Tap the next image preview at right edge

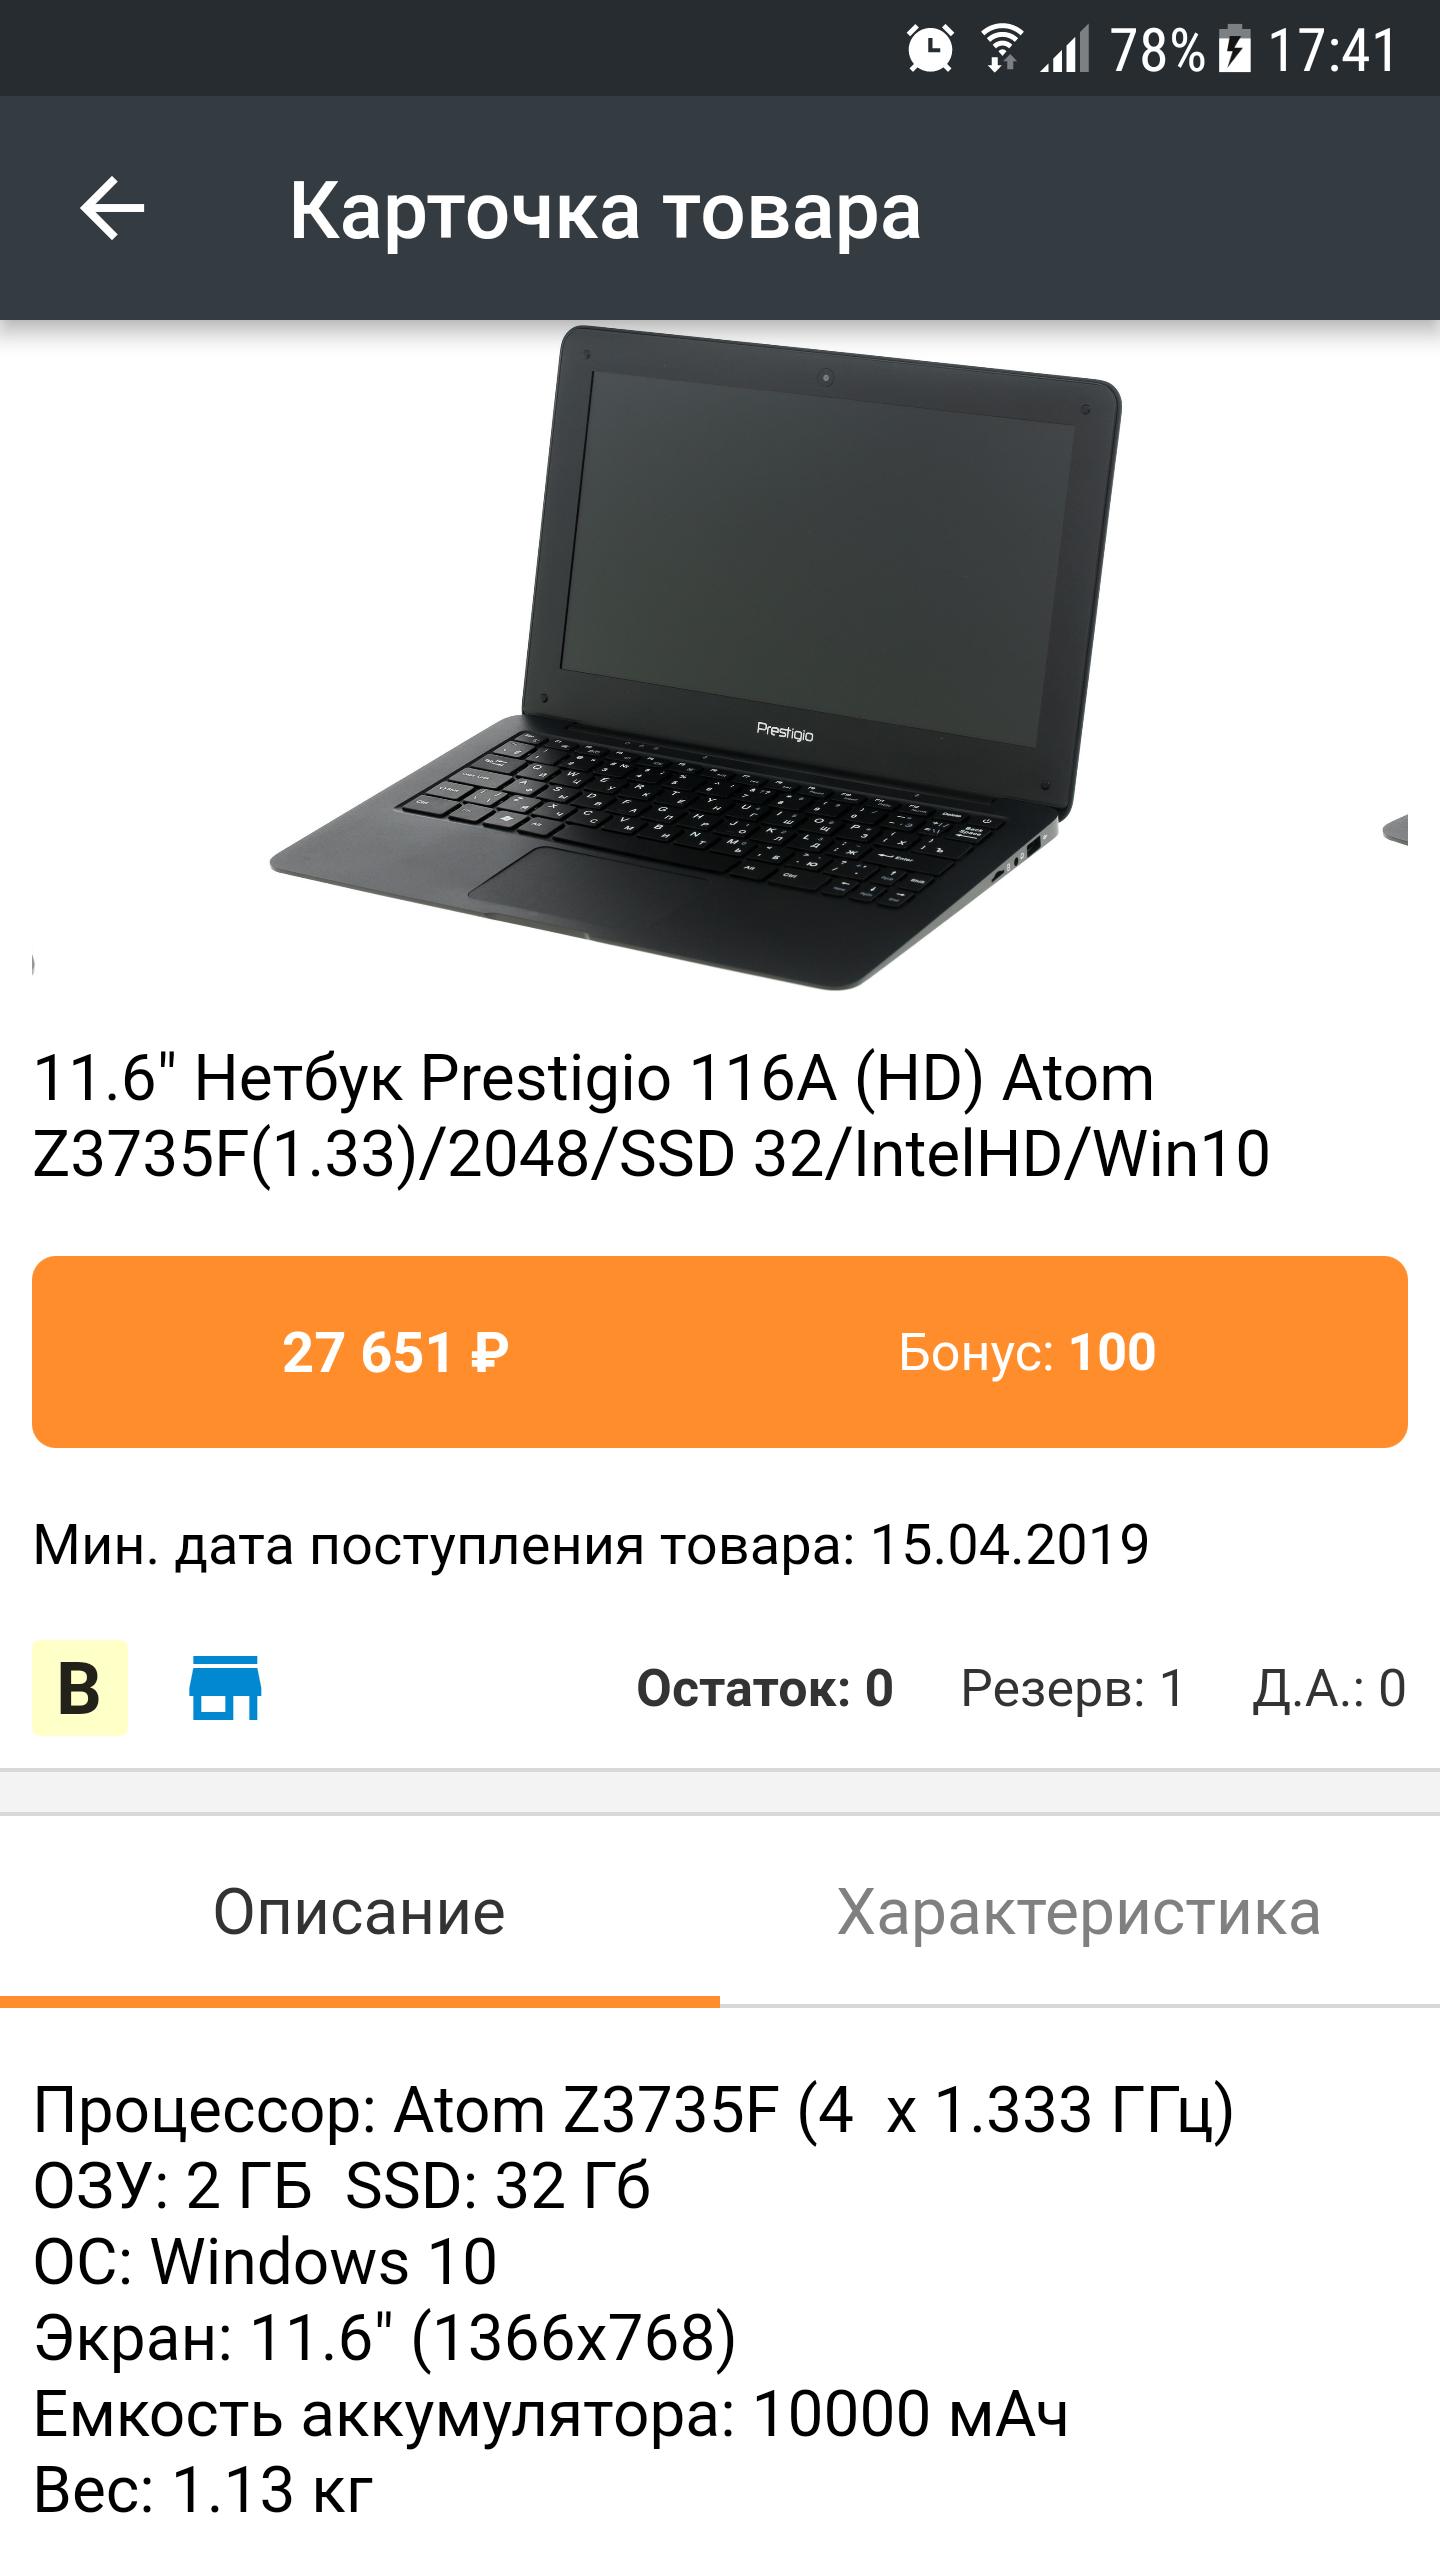(1396, 830)
